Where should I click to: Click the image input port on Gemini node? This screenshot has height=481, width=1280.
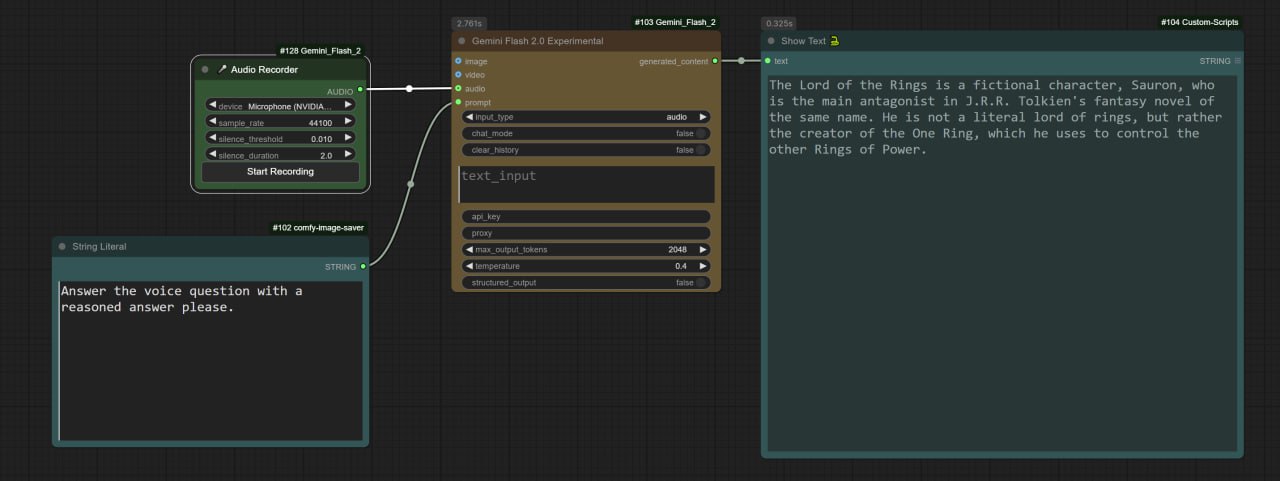(458, 61)
